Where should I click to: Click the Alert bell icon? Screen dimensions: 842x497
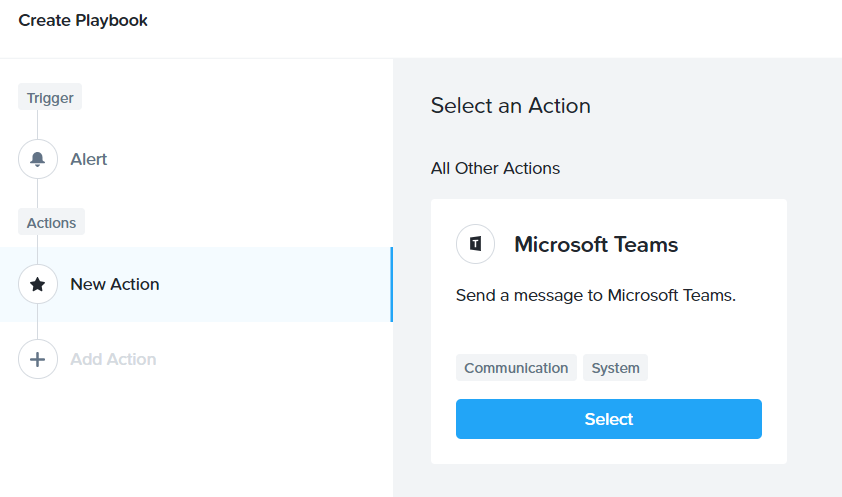[x=38, y=159]
